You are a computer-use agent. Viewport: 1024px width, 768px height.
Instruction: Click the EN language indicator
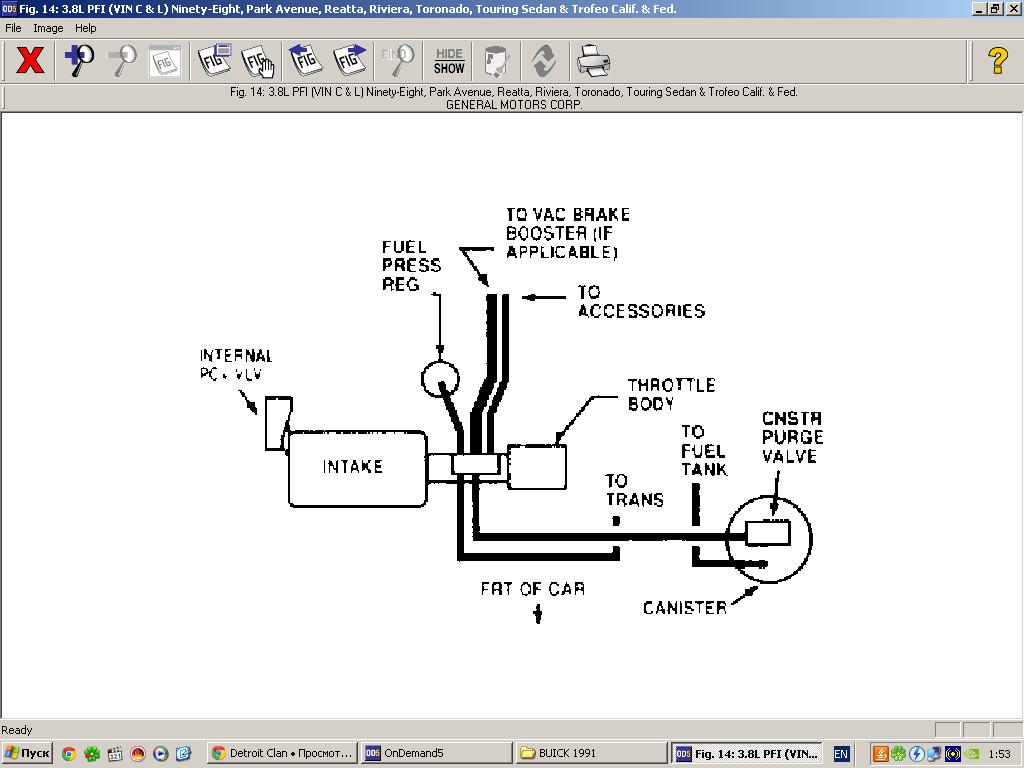tap(841, 754)
